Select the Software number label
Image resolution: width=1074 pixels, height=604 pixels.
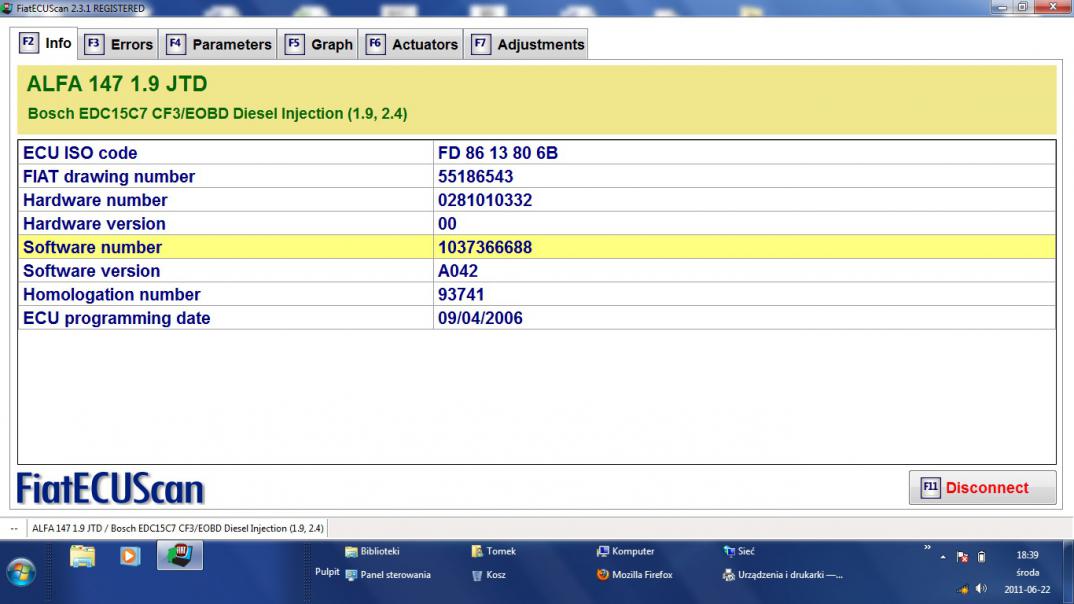pyautogui.click(x=92, y=247)
